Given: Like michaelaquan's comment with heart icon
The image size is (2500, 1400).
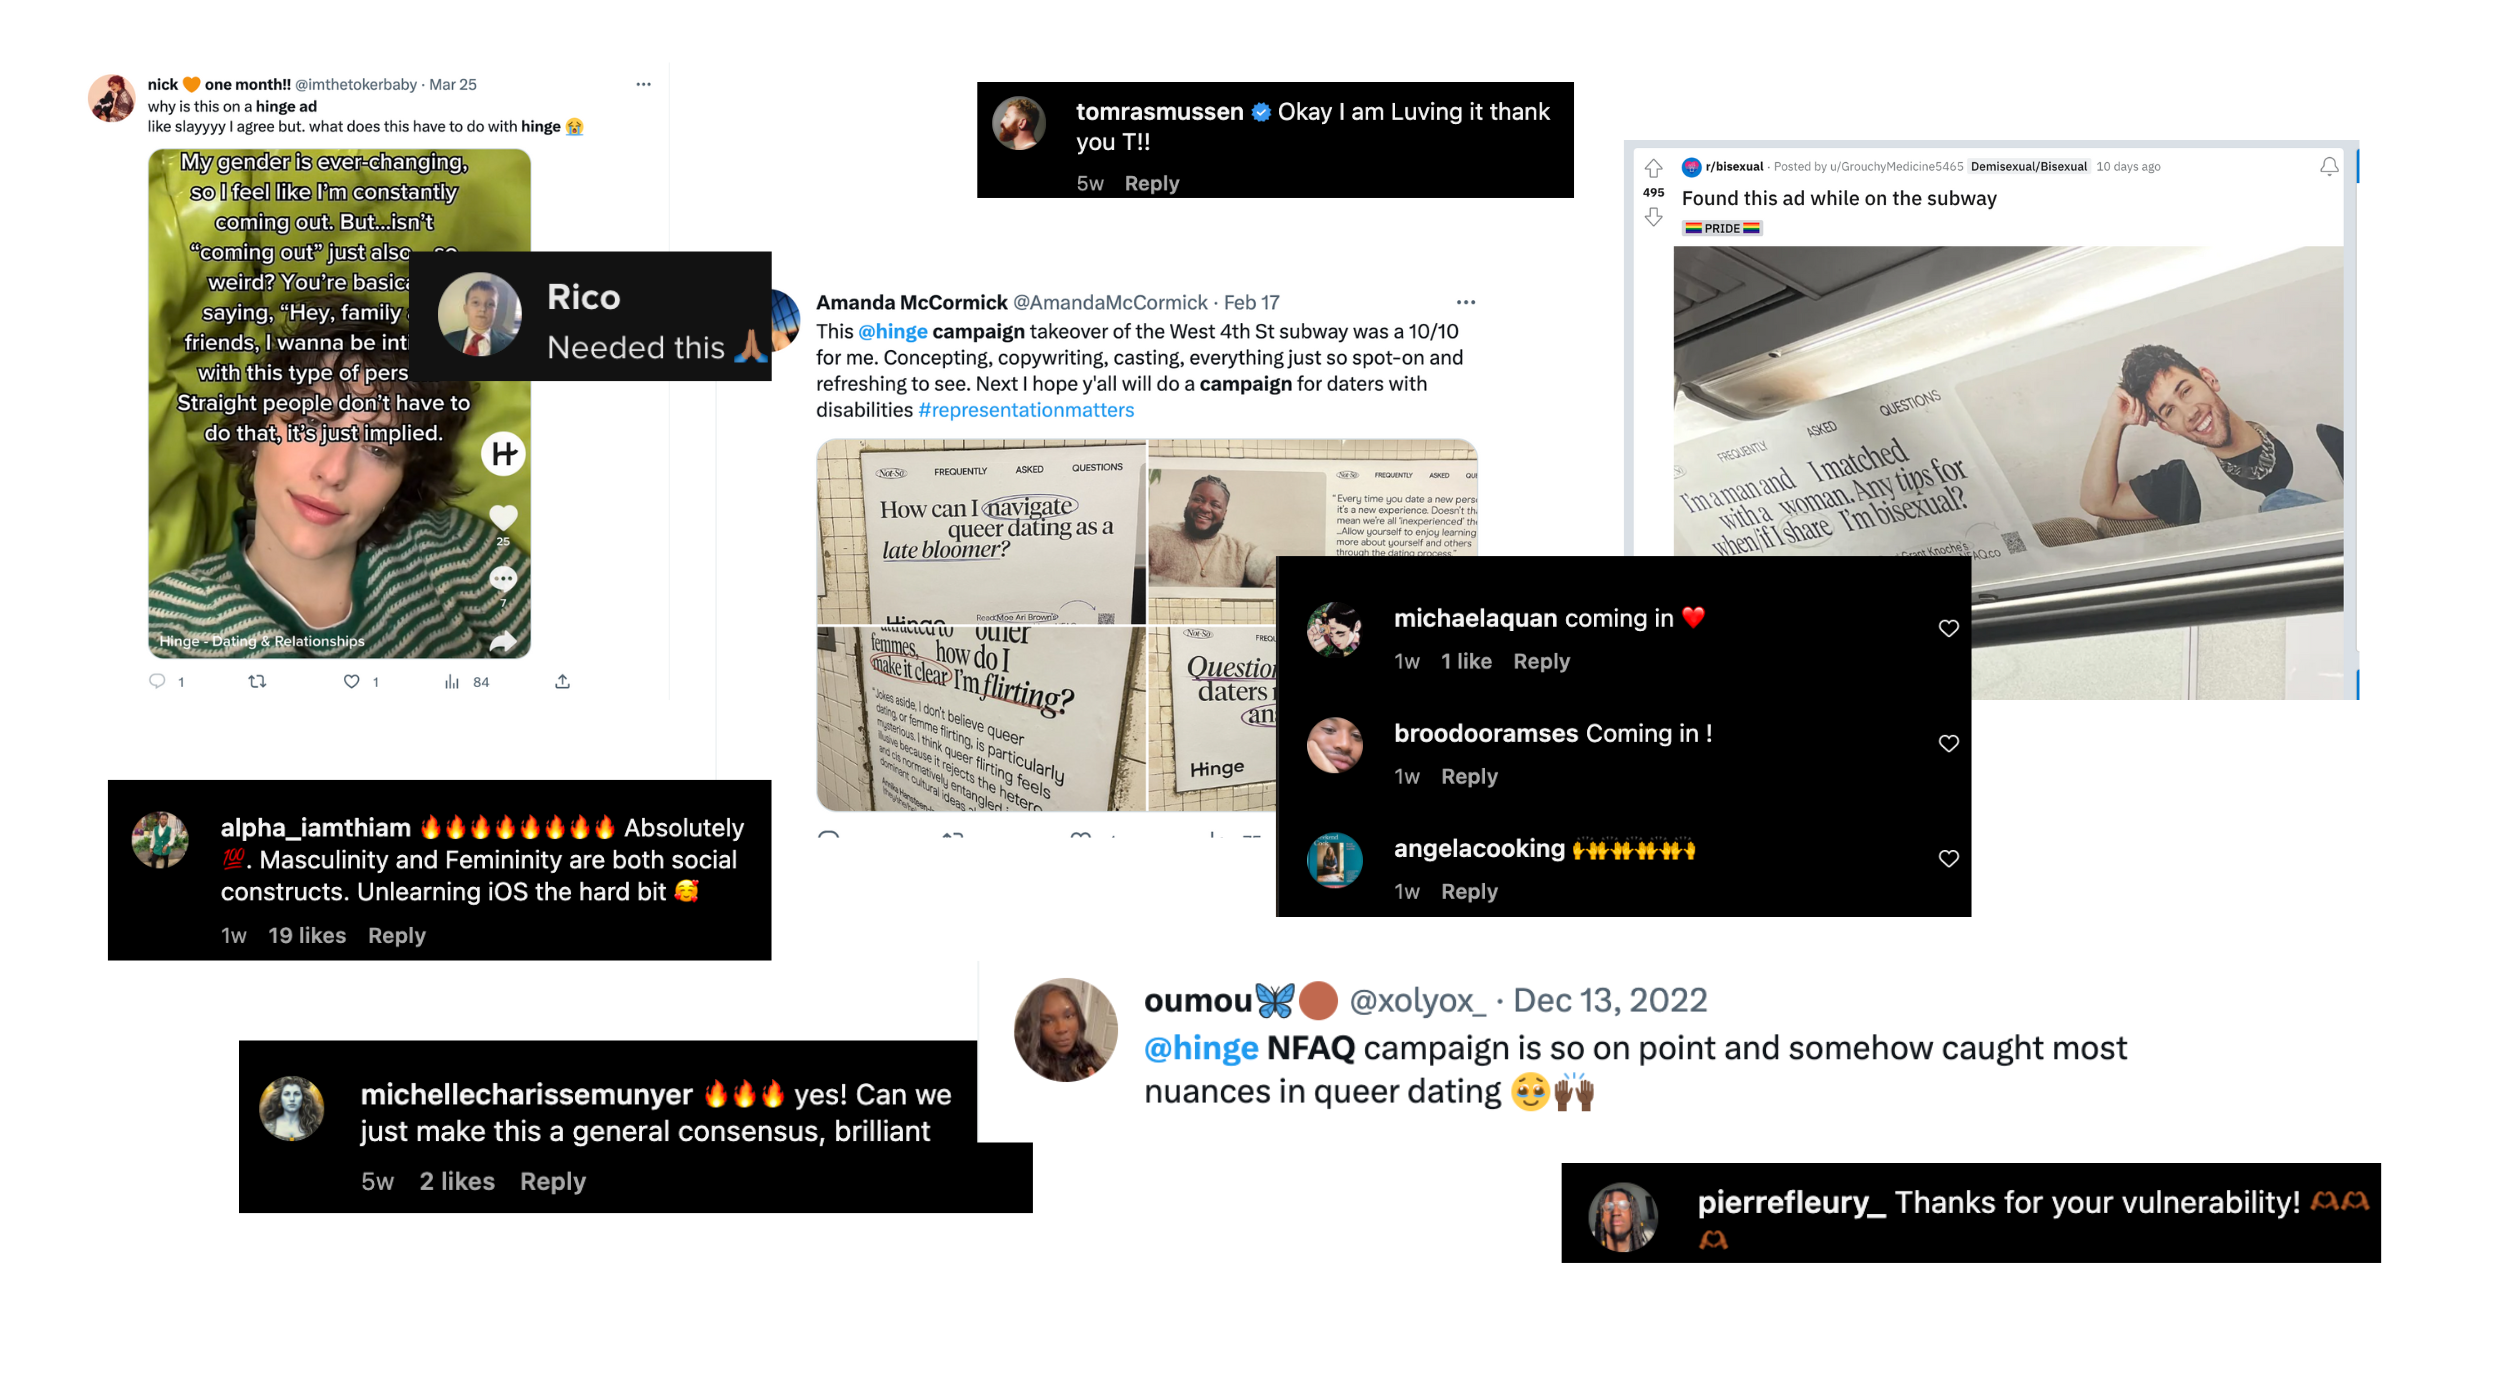Looking at the screenshot, I should (x=1948, y=628).
